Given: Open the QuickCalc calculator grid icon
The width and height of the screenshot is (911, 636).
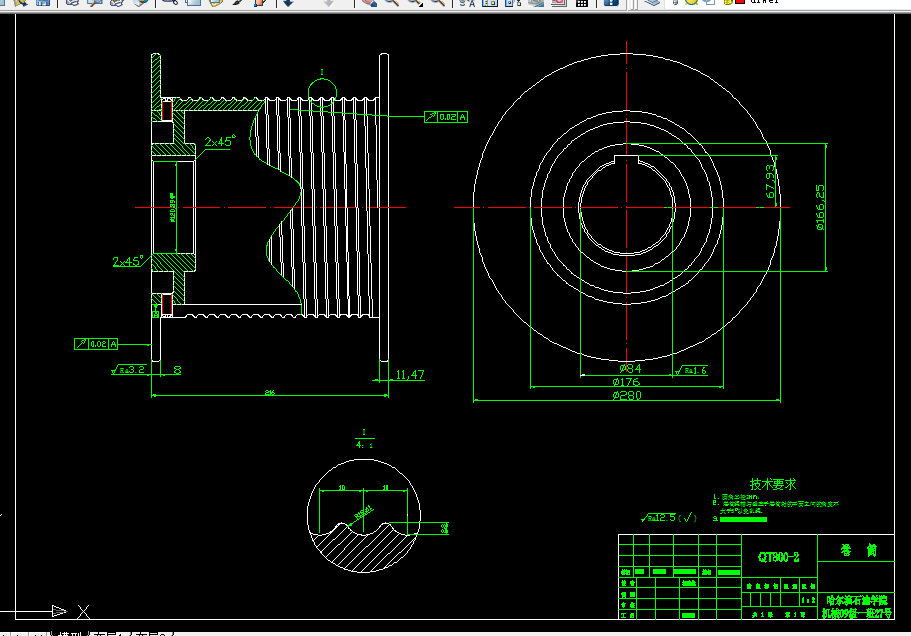Looking at the screenshot, I should pyautogui.click(x=582, y=2).
